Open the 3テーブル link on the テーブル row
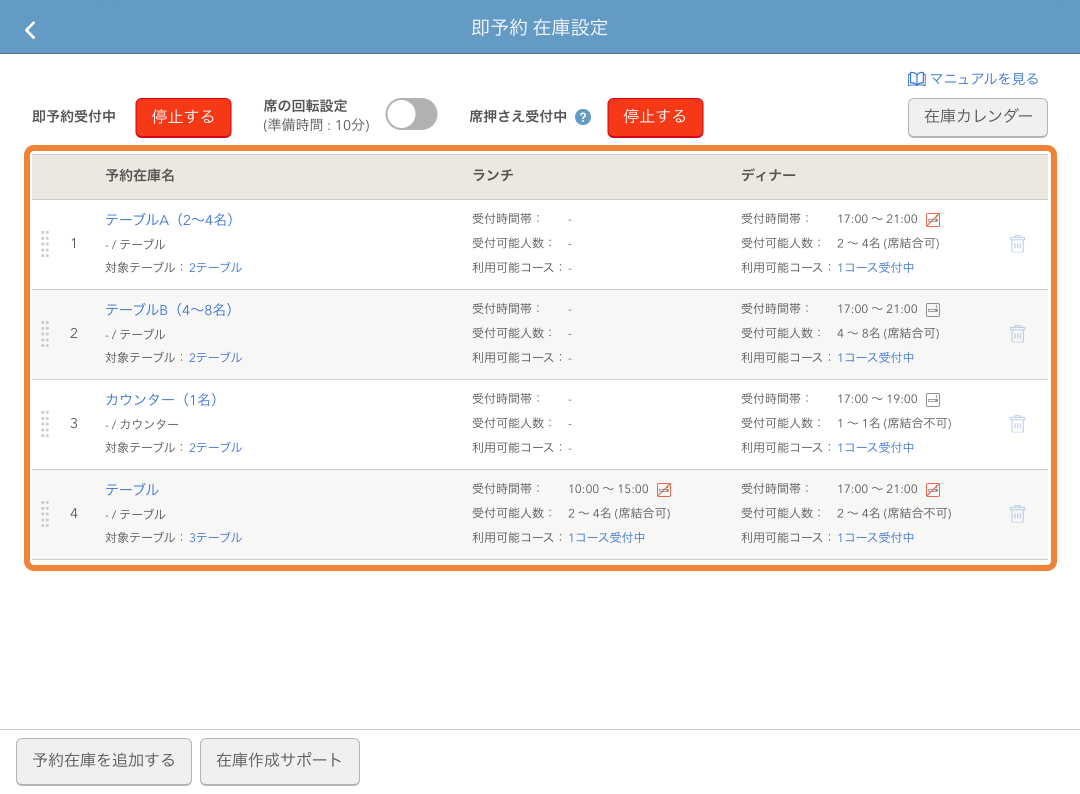The width and height of the screenshot is (1080, 794). pyautogui.click(x=215, y=537)
